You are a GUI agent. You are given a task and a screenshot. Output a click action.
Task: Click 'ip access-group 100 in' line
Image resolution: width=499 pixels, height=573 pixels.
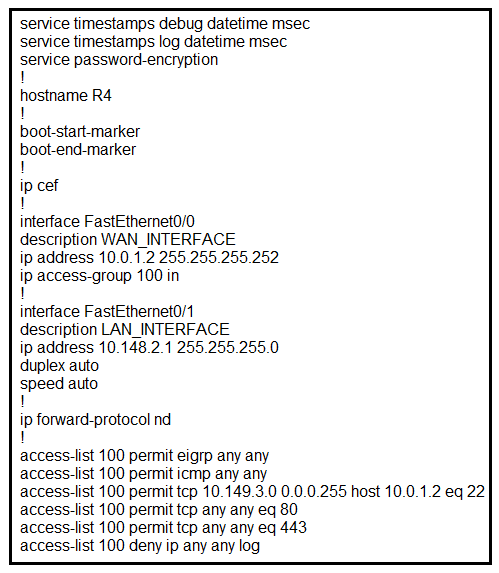pyautogui.click(x=100, y=276)
